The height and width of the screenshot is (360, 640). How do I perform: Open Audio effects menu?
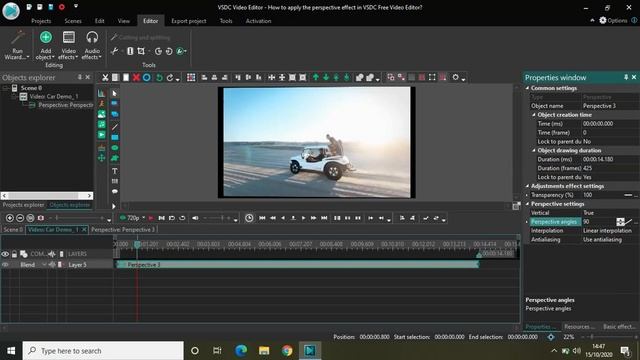pyautogui.click(x=92, y=45)
